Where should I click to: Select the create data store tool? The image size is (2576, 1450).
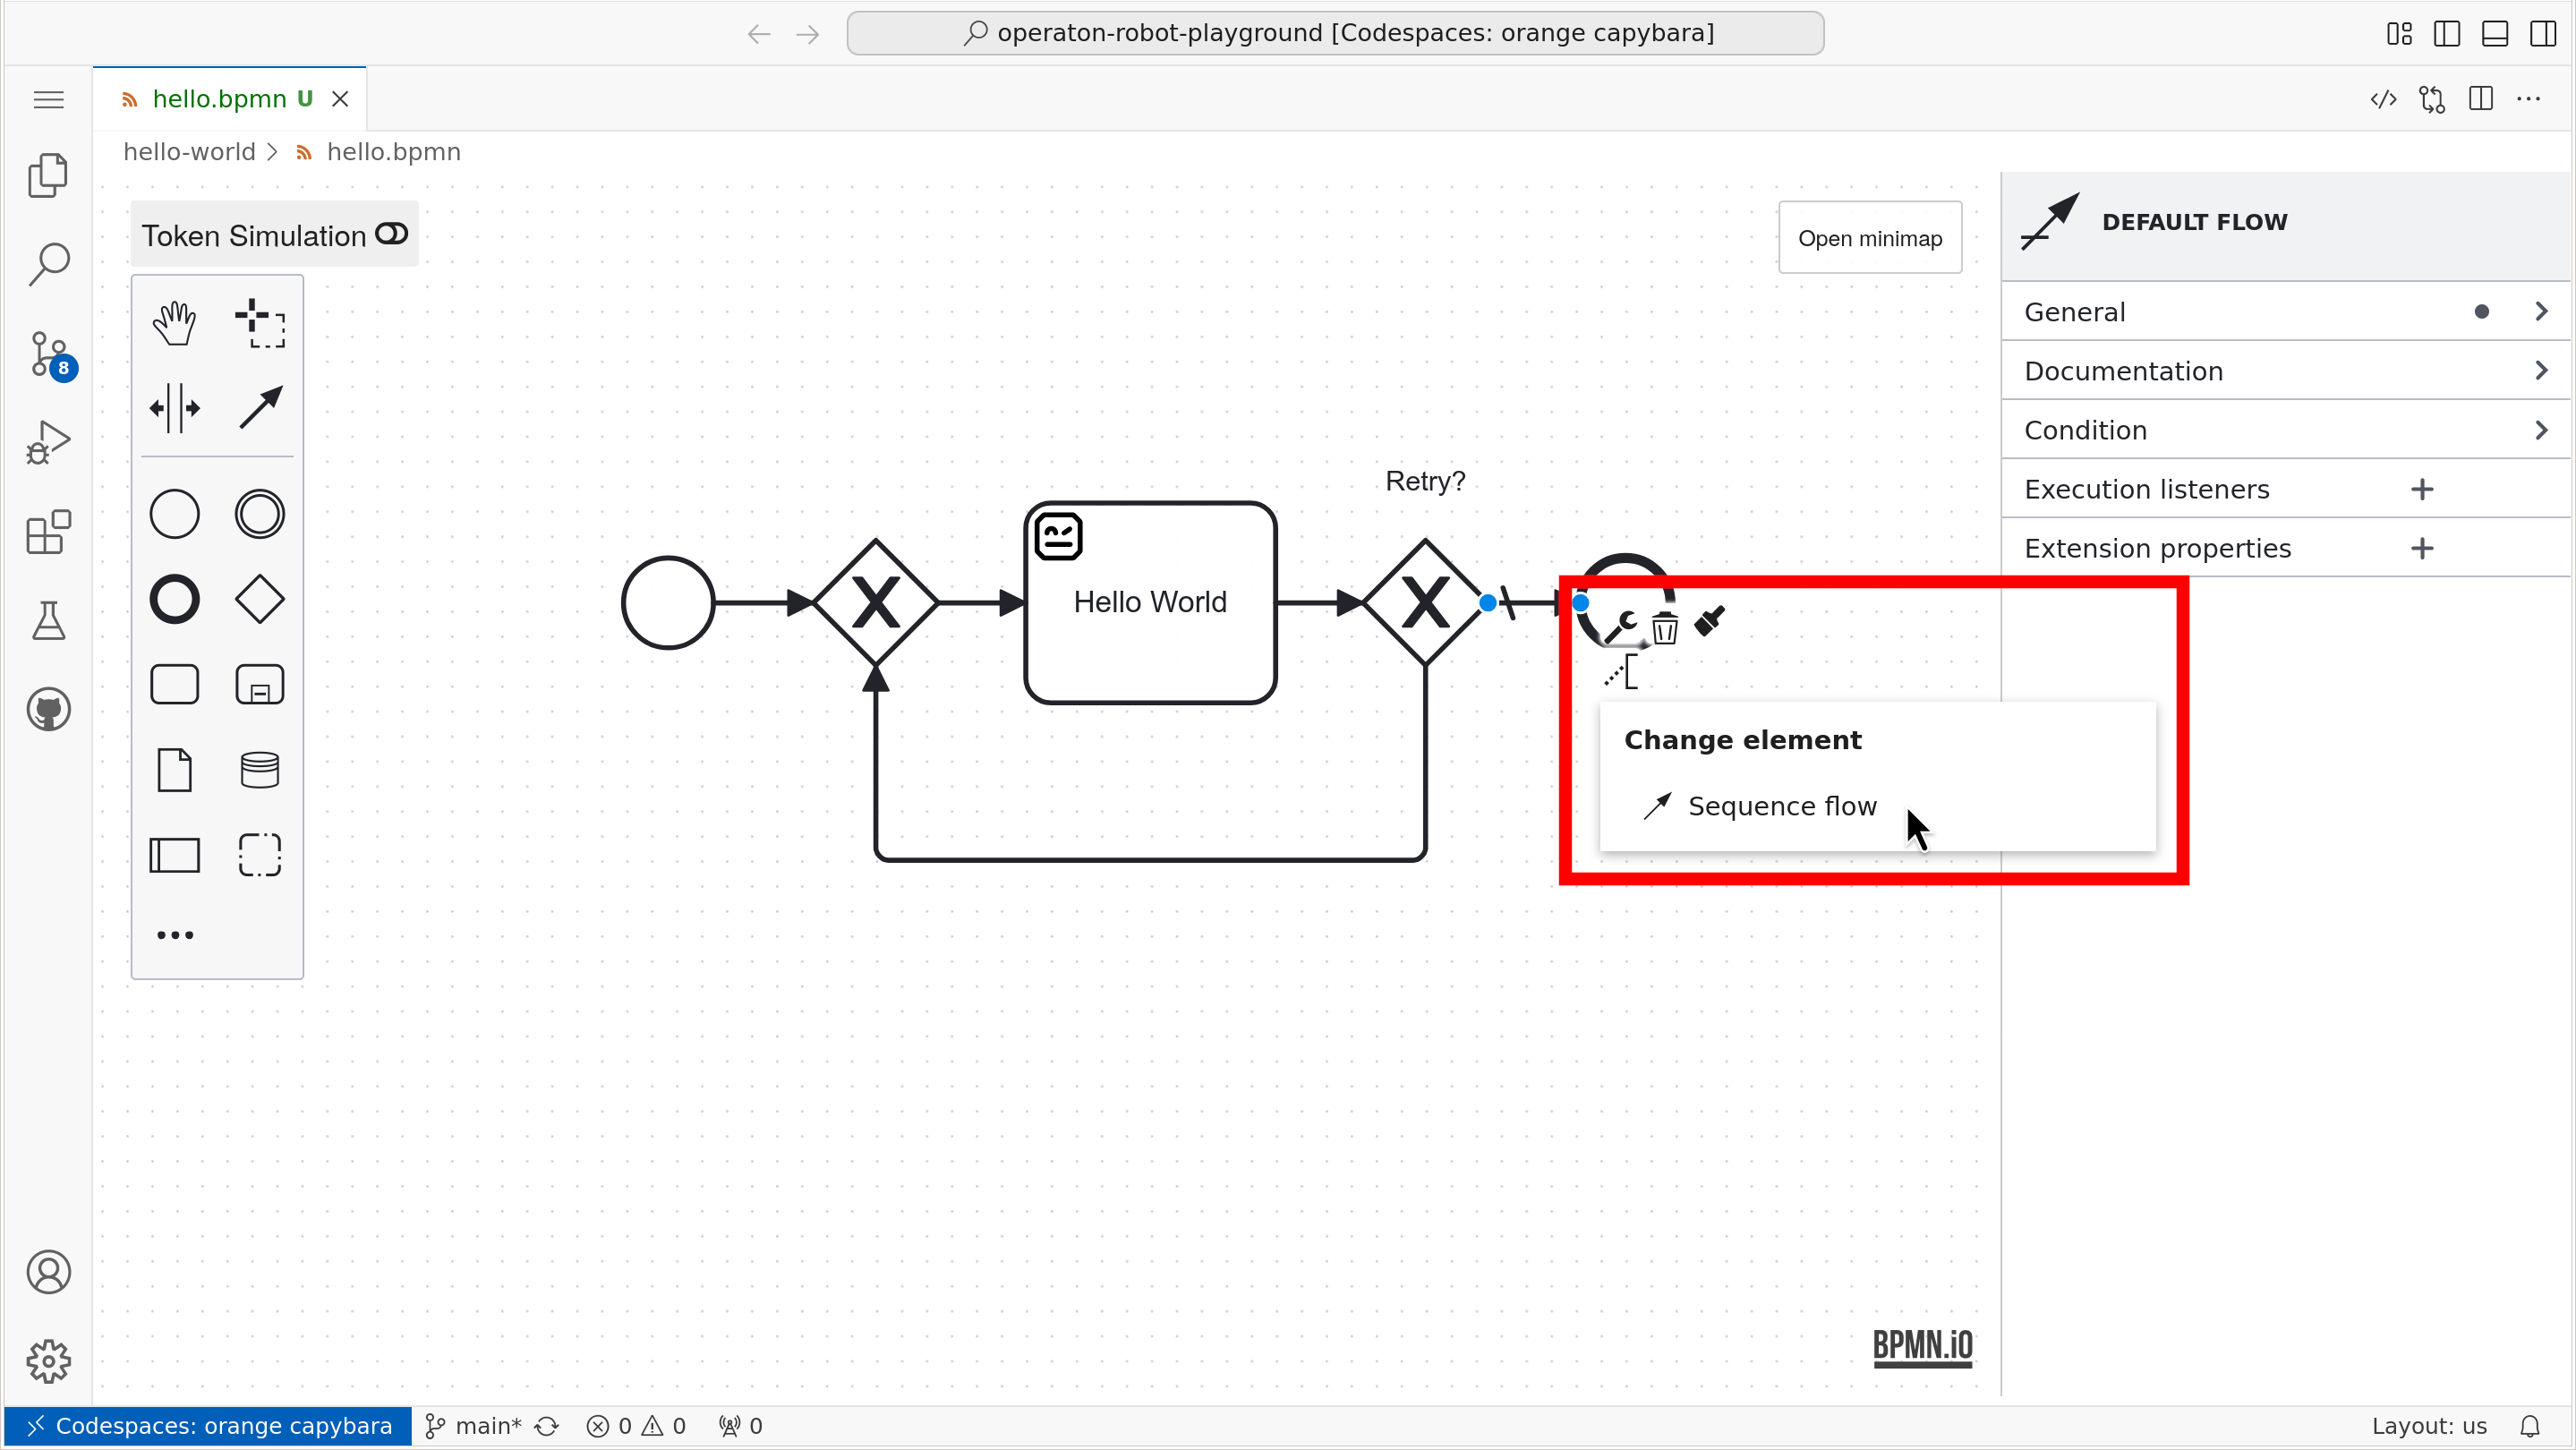pos(259,769)
